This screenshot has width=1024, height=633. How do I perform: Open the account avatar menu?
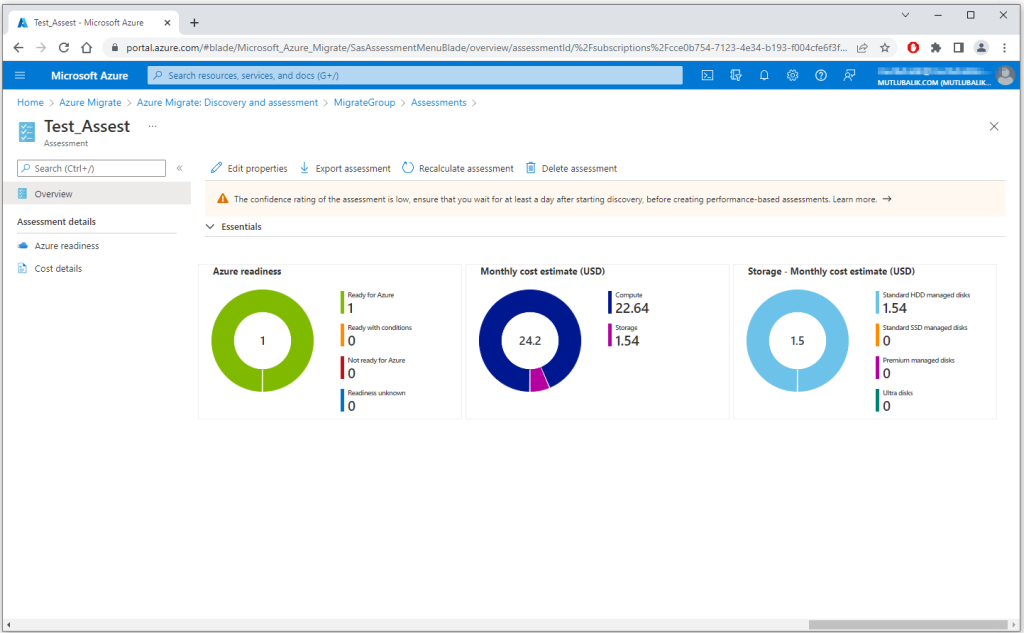[1006, 76]
